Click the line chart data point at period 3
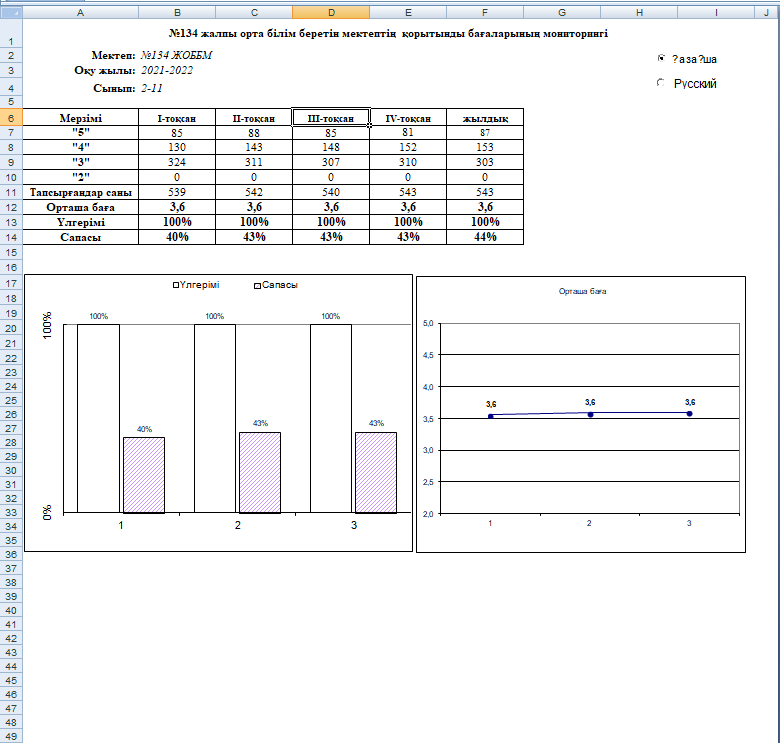This screenshot has width=780, height=743. (x=689, y=413)
